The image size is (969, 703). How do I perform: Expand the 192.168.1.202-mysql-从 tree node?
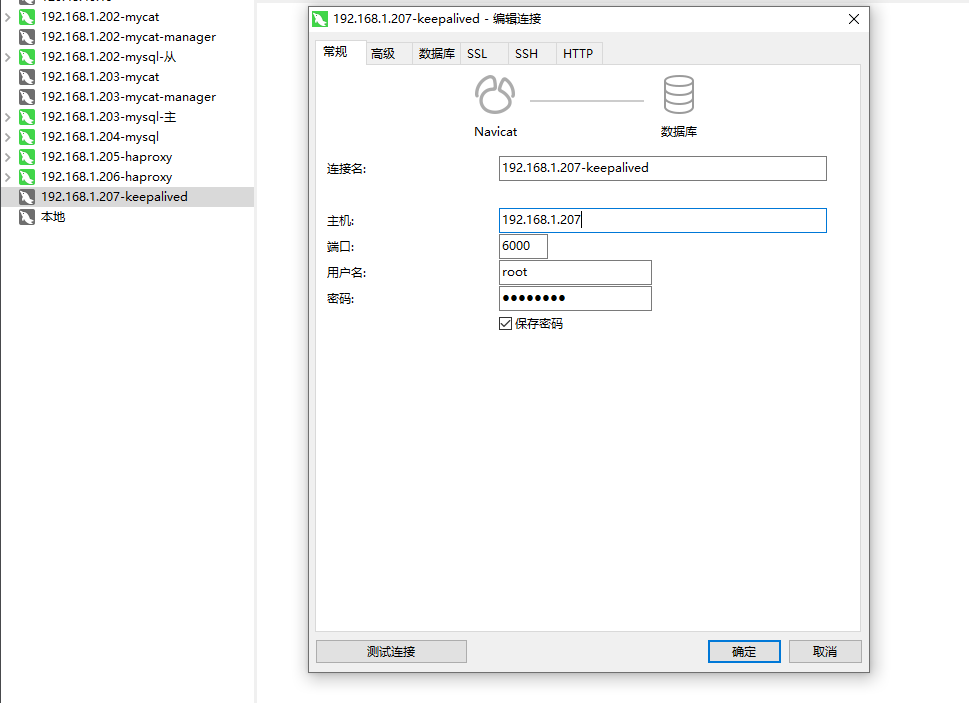[x=8, y=57]
